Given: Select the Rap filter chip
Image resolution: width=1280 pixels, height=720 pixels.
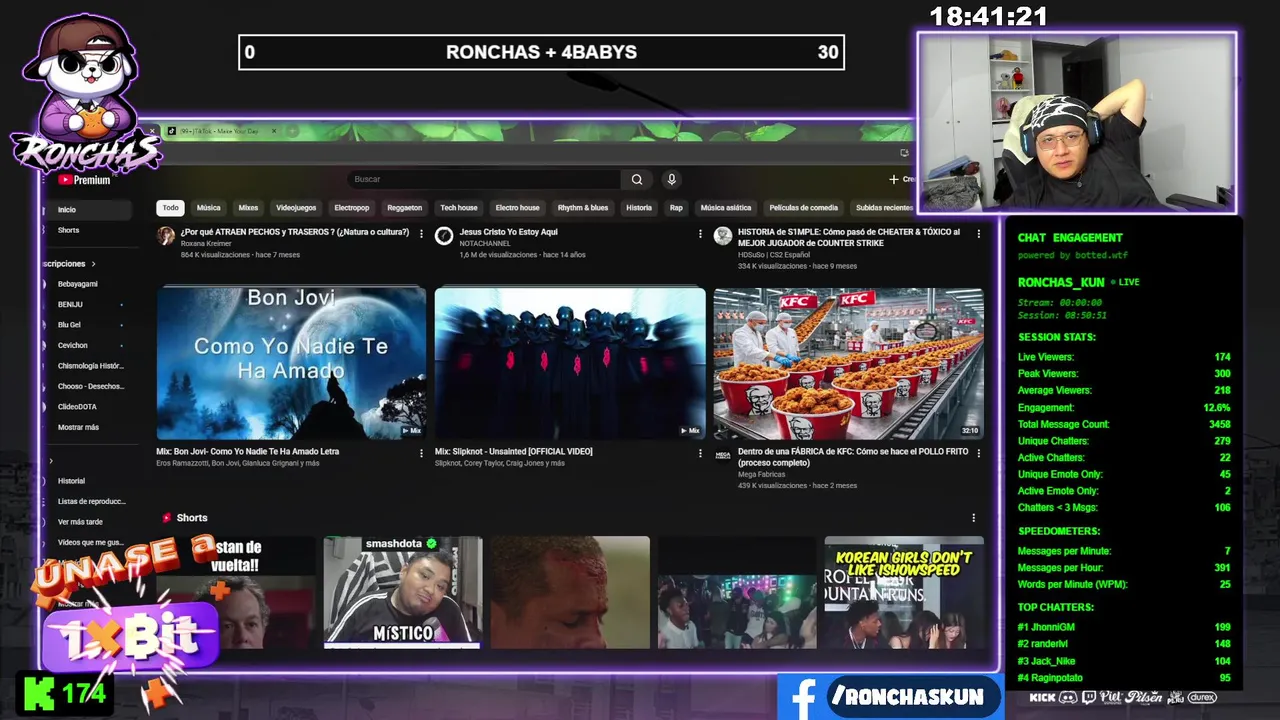Looking at the screenshot, I should coord(676,208).
